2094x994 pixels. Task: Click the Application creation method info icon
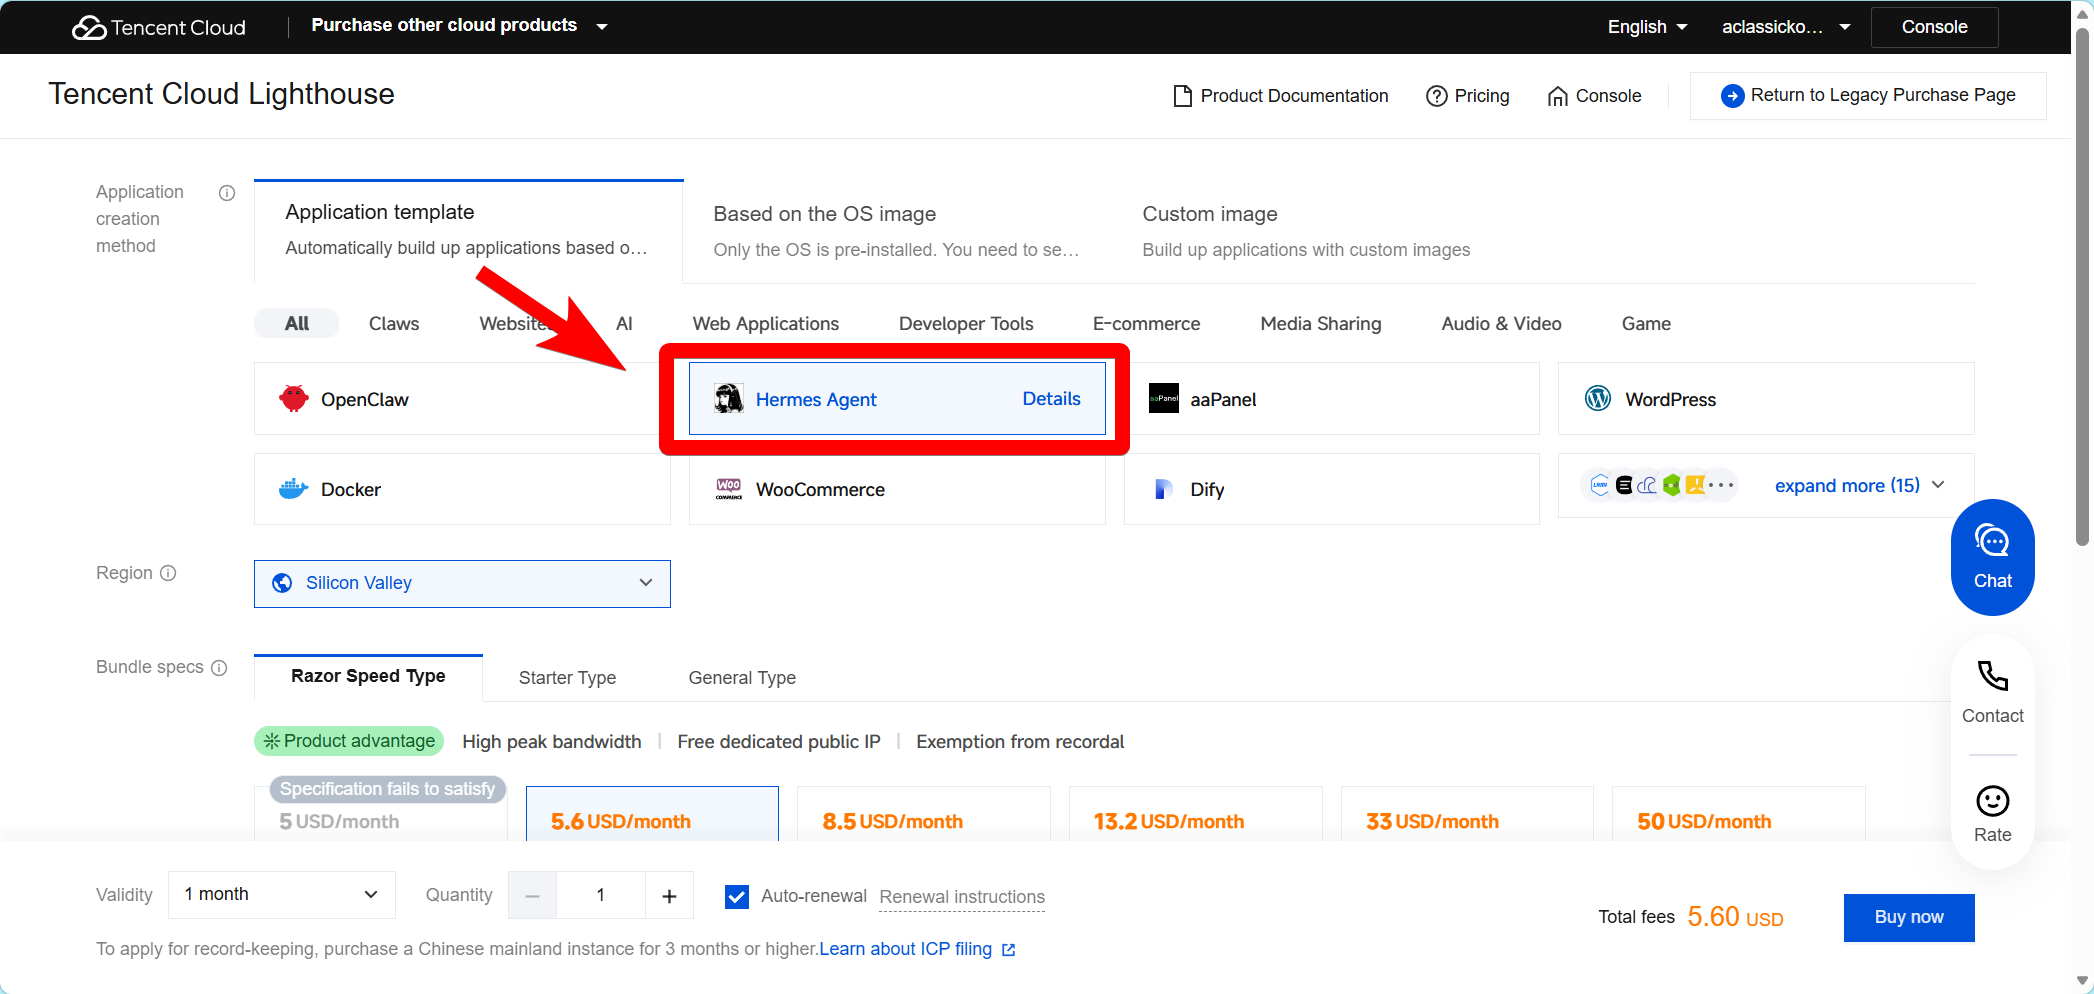[227, 193]
